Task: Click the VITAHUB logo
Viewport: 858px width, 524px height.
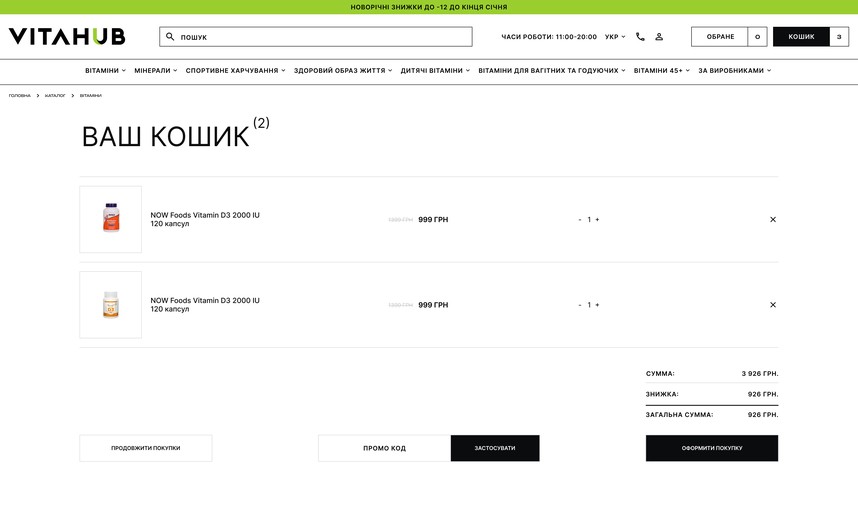Action: (67, 37)
